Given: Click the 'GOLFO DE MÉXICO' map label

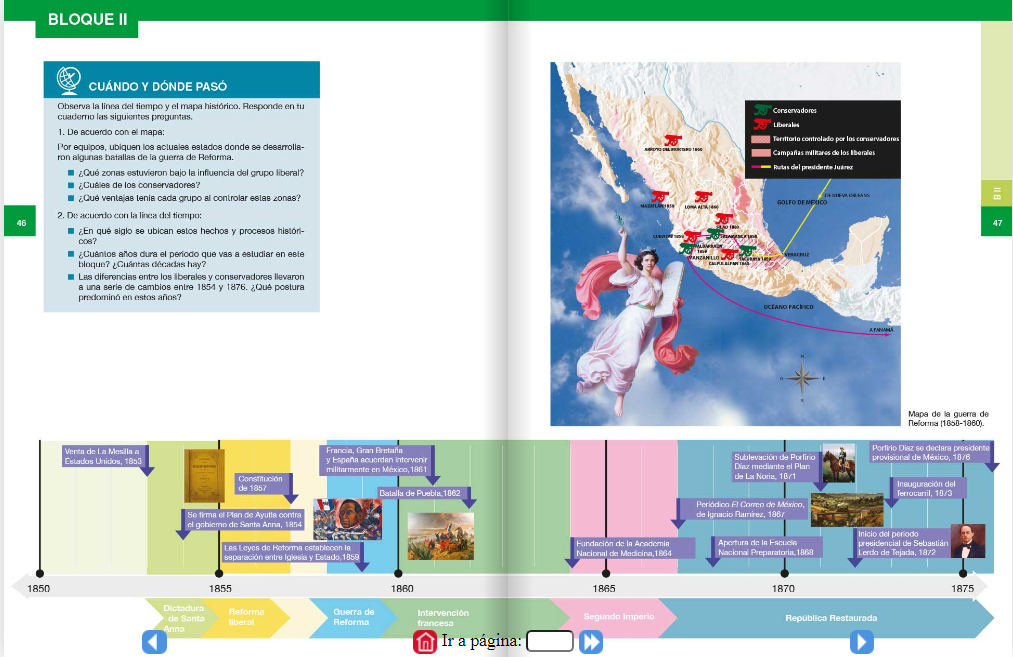Looking at the screenshot, I should coord(802,202).
